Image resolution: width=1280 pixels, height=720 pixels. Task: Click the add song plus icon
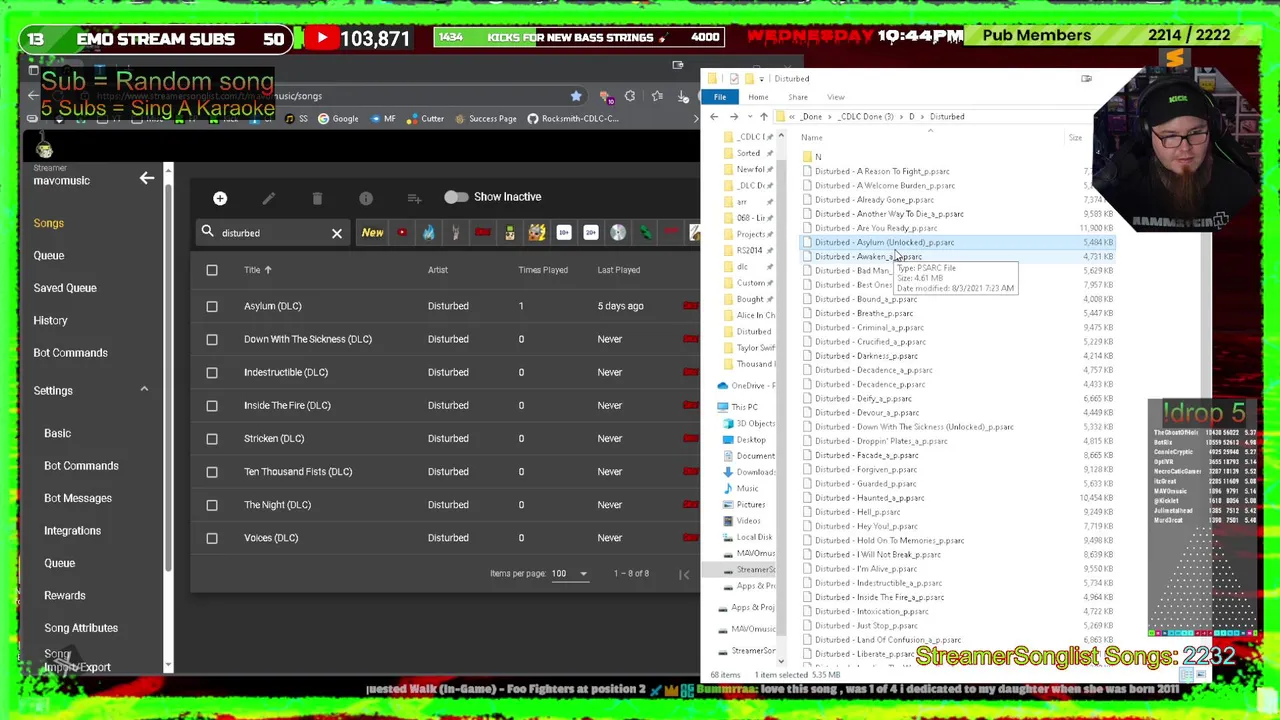(220, 198)
